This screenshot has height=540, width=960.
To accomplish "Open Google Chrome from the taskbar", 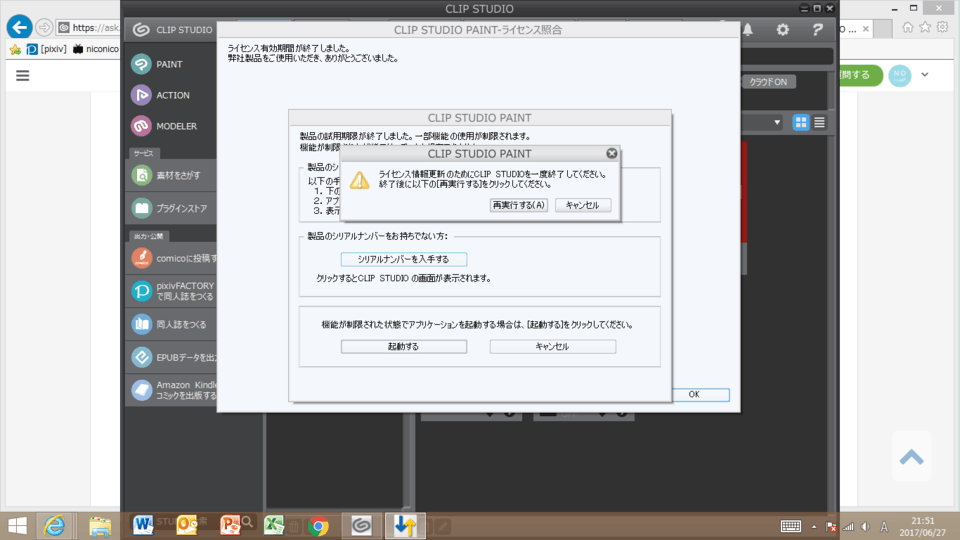I will (x=319, y=525).
